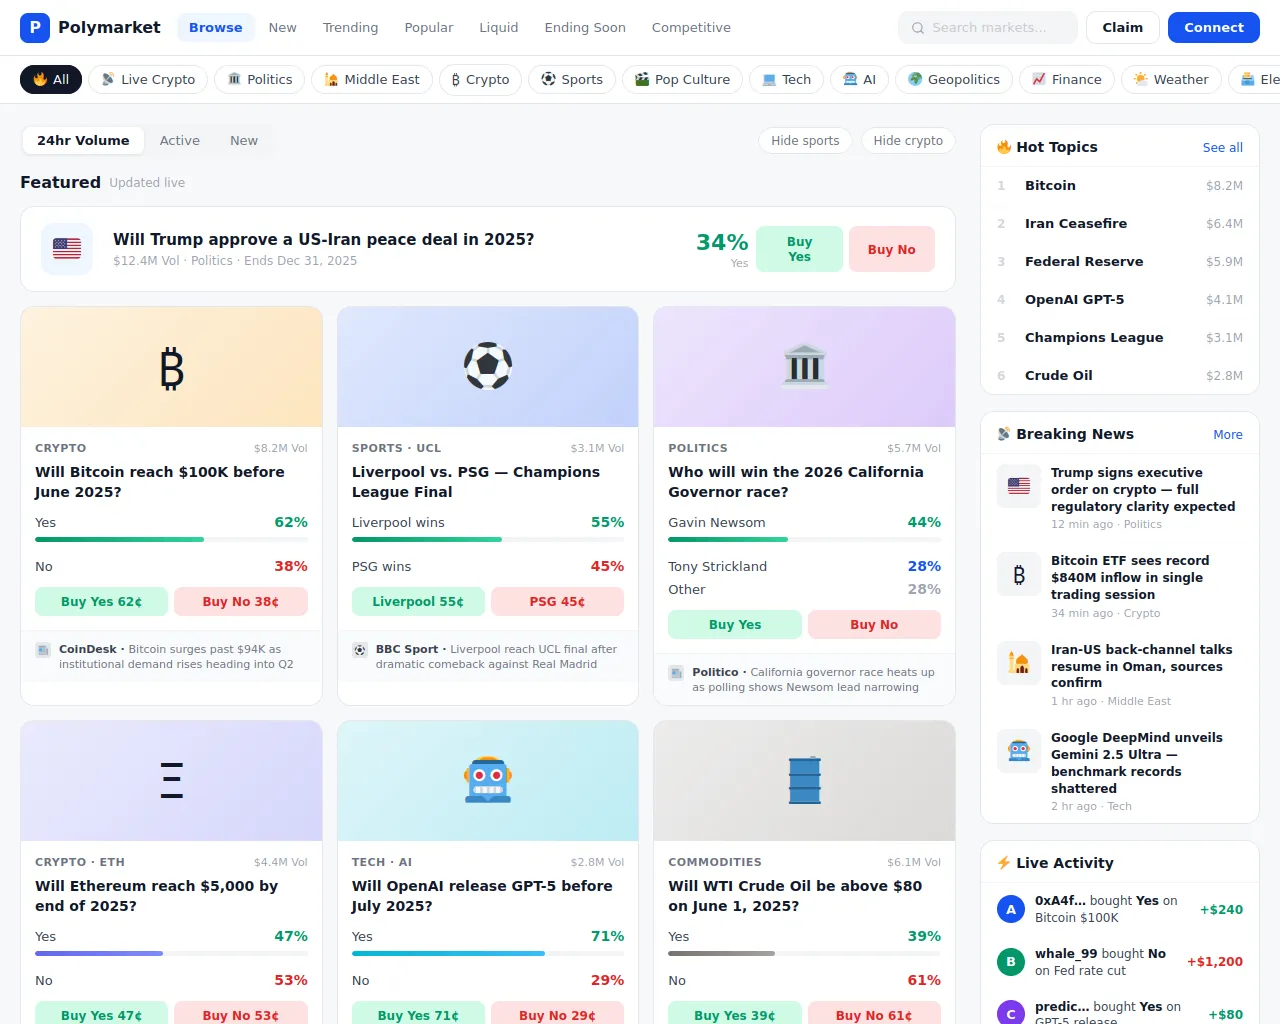Image resolution: width=1280 pixels, height=1024 pixels.
Task: Click the oil barrel card image
Action: tap(804, 781)
